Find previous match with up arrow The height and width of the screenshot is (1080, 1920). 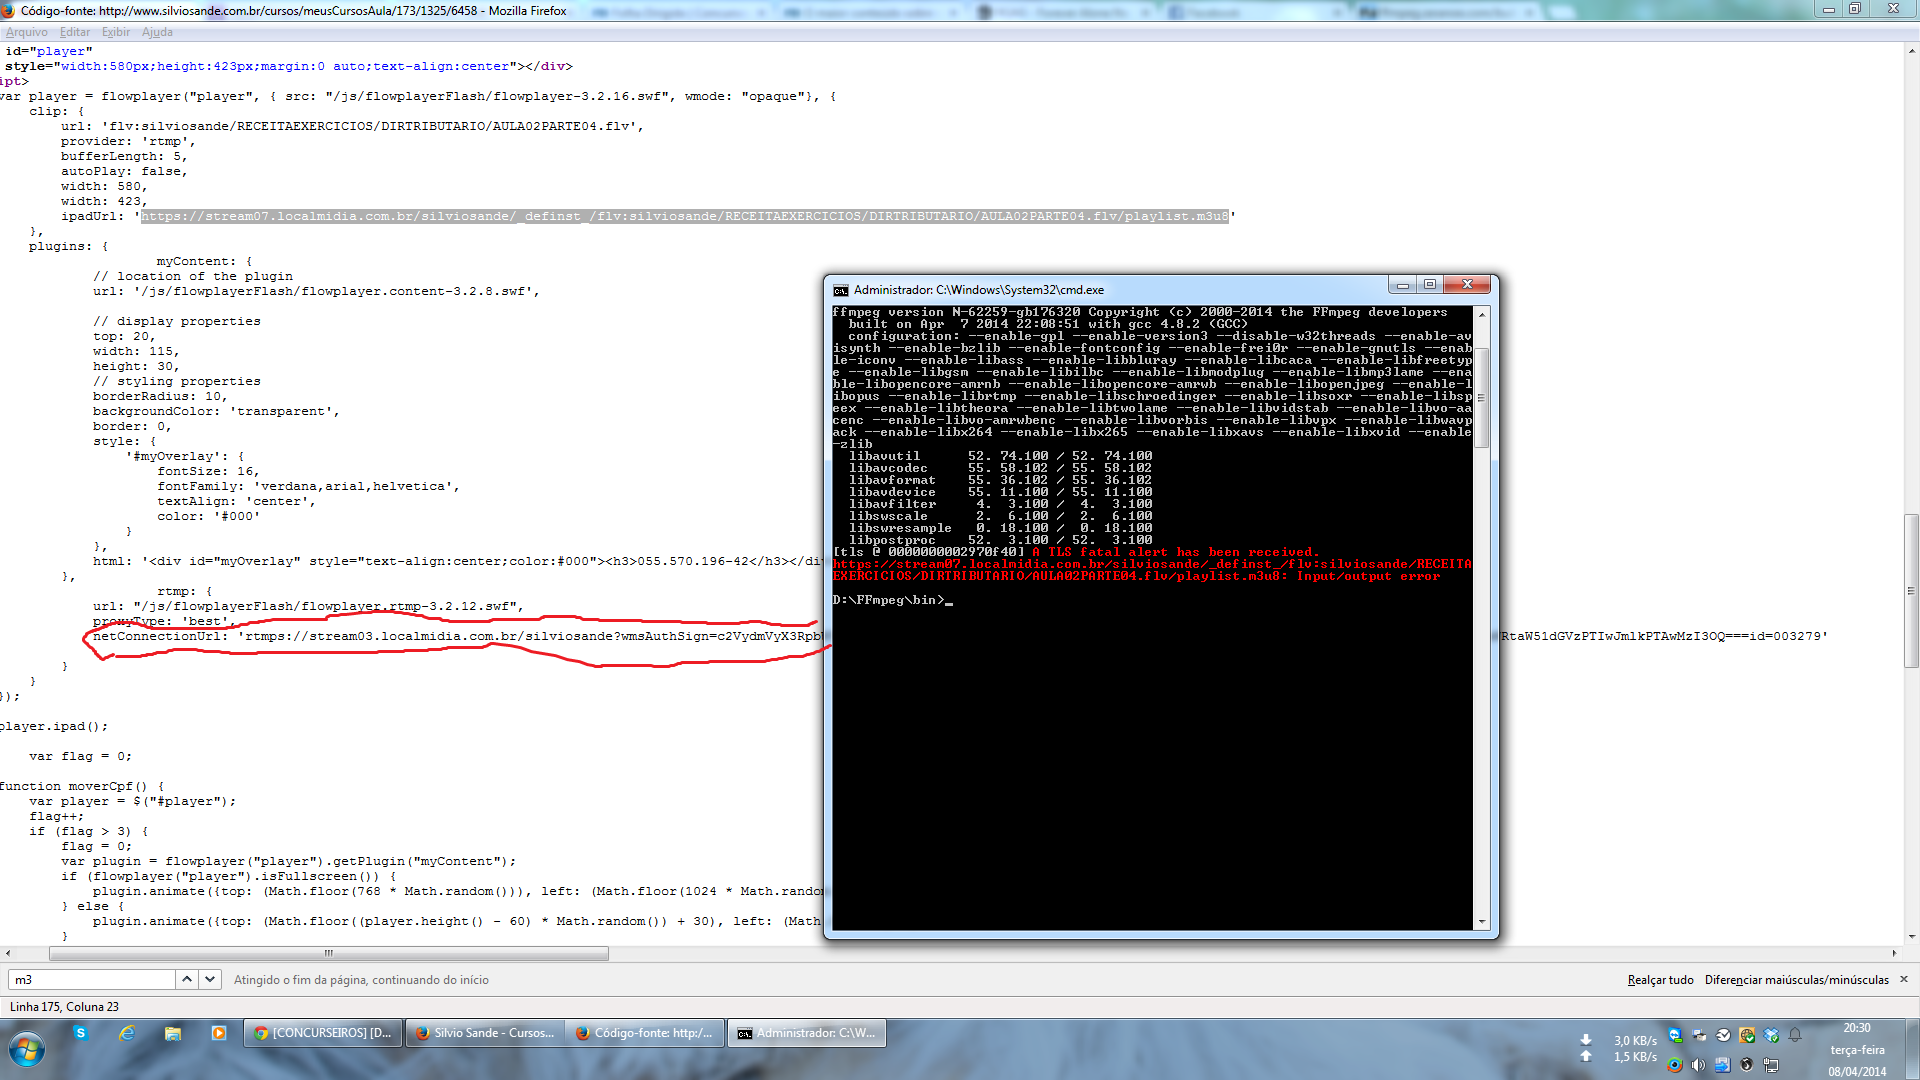[x=187, y=980]
